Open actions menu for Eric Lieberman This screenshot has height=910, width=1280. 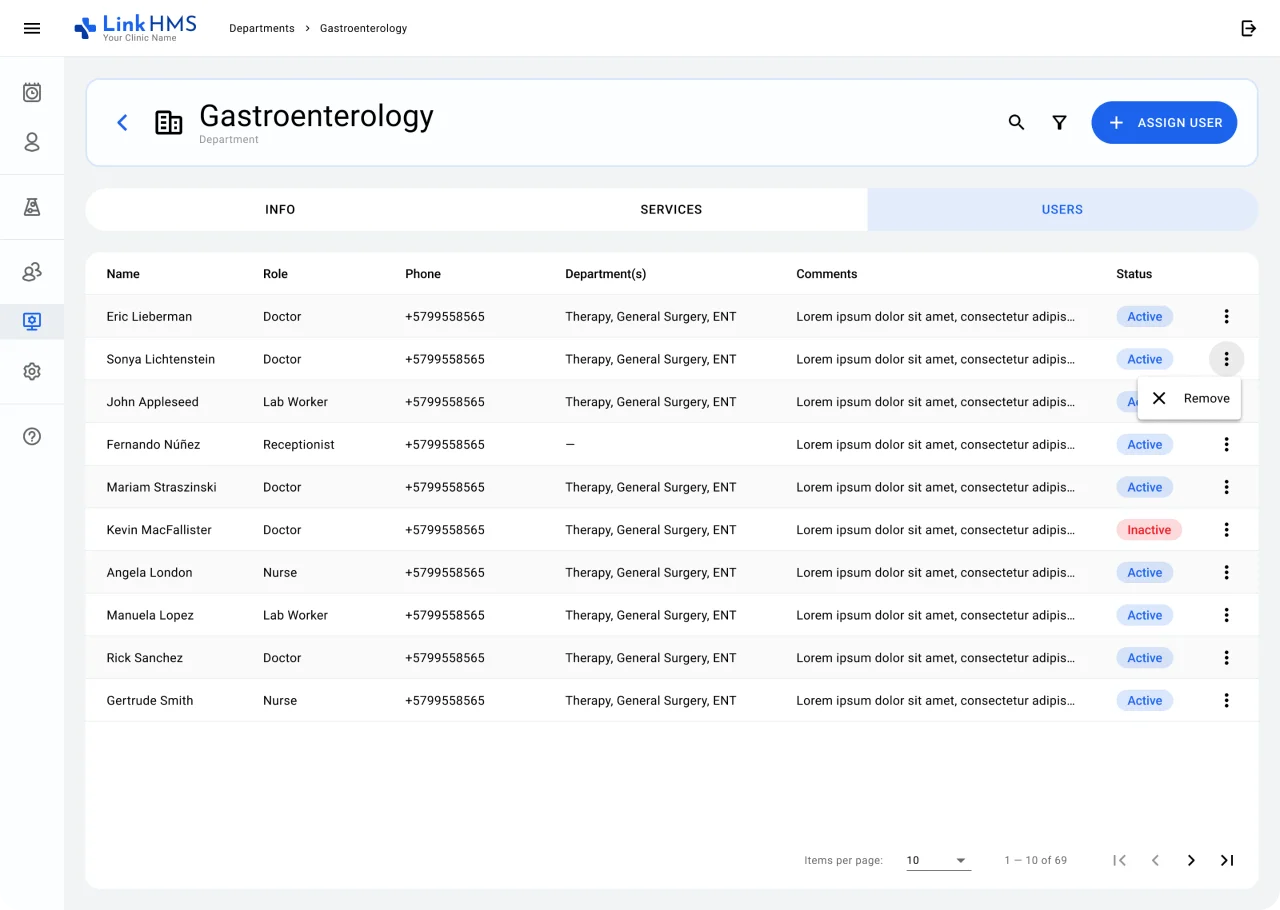click(x=1226, y=316)
